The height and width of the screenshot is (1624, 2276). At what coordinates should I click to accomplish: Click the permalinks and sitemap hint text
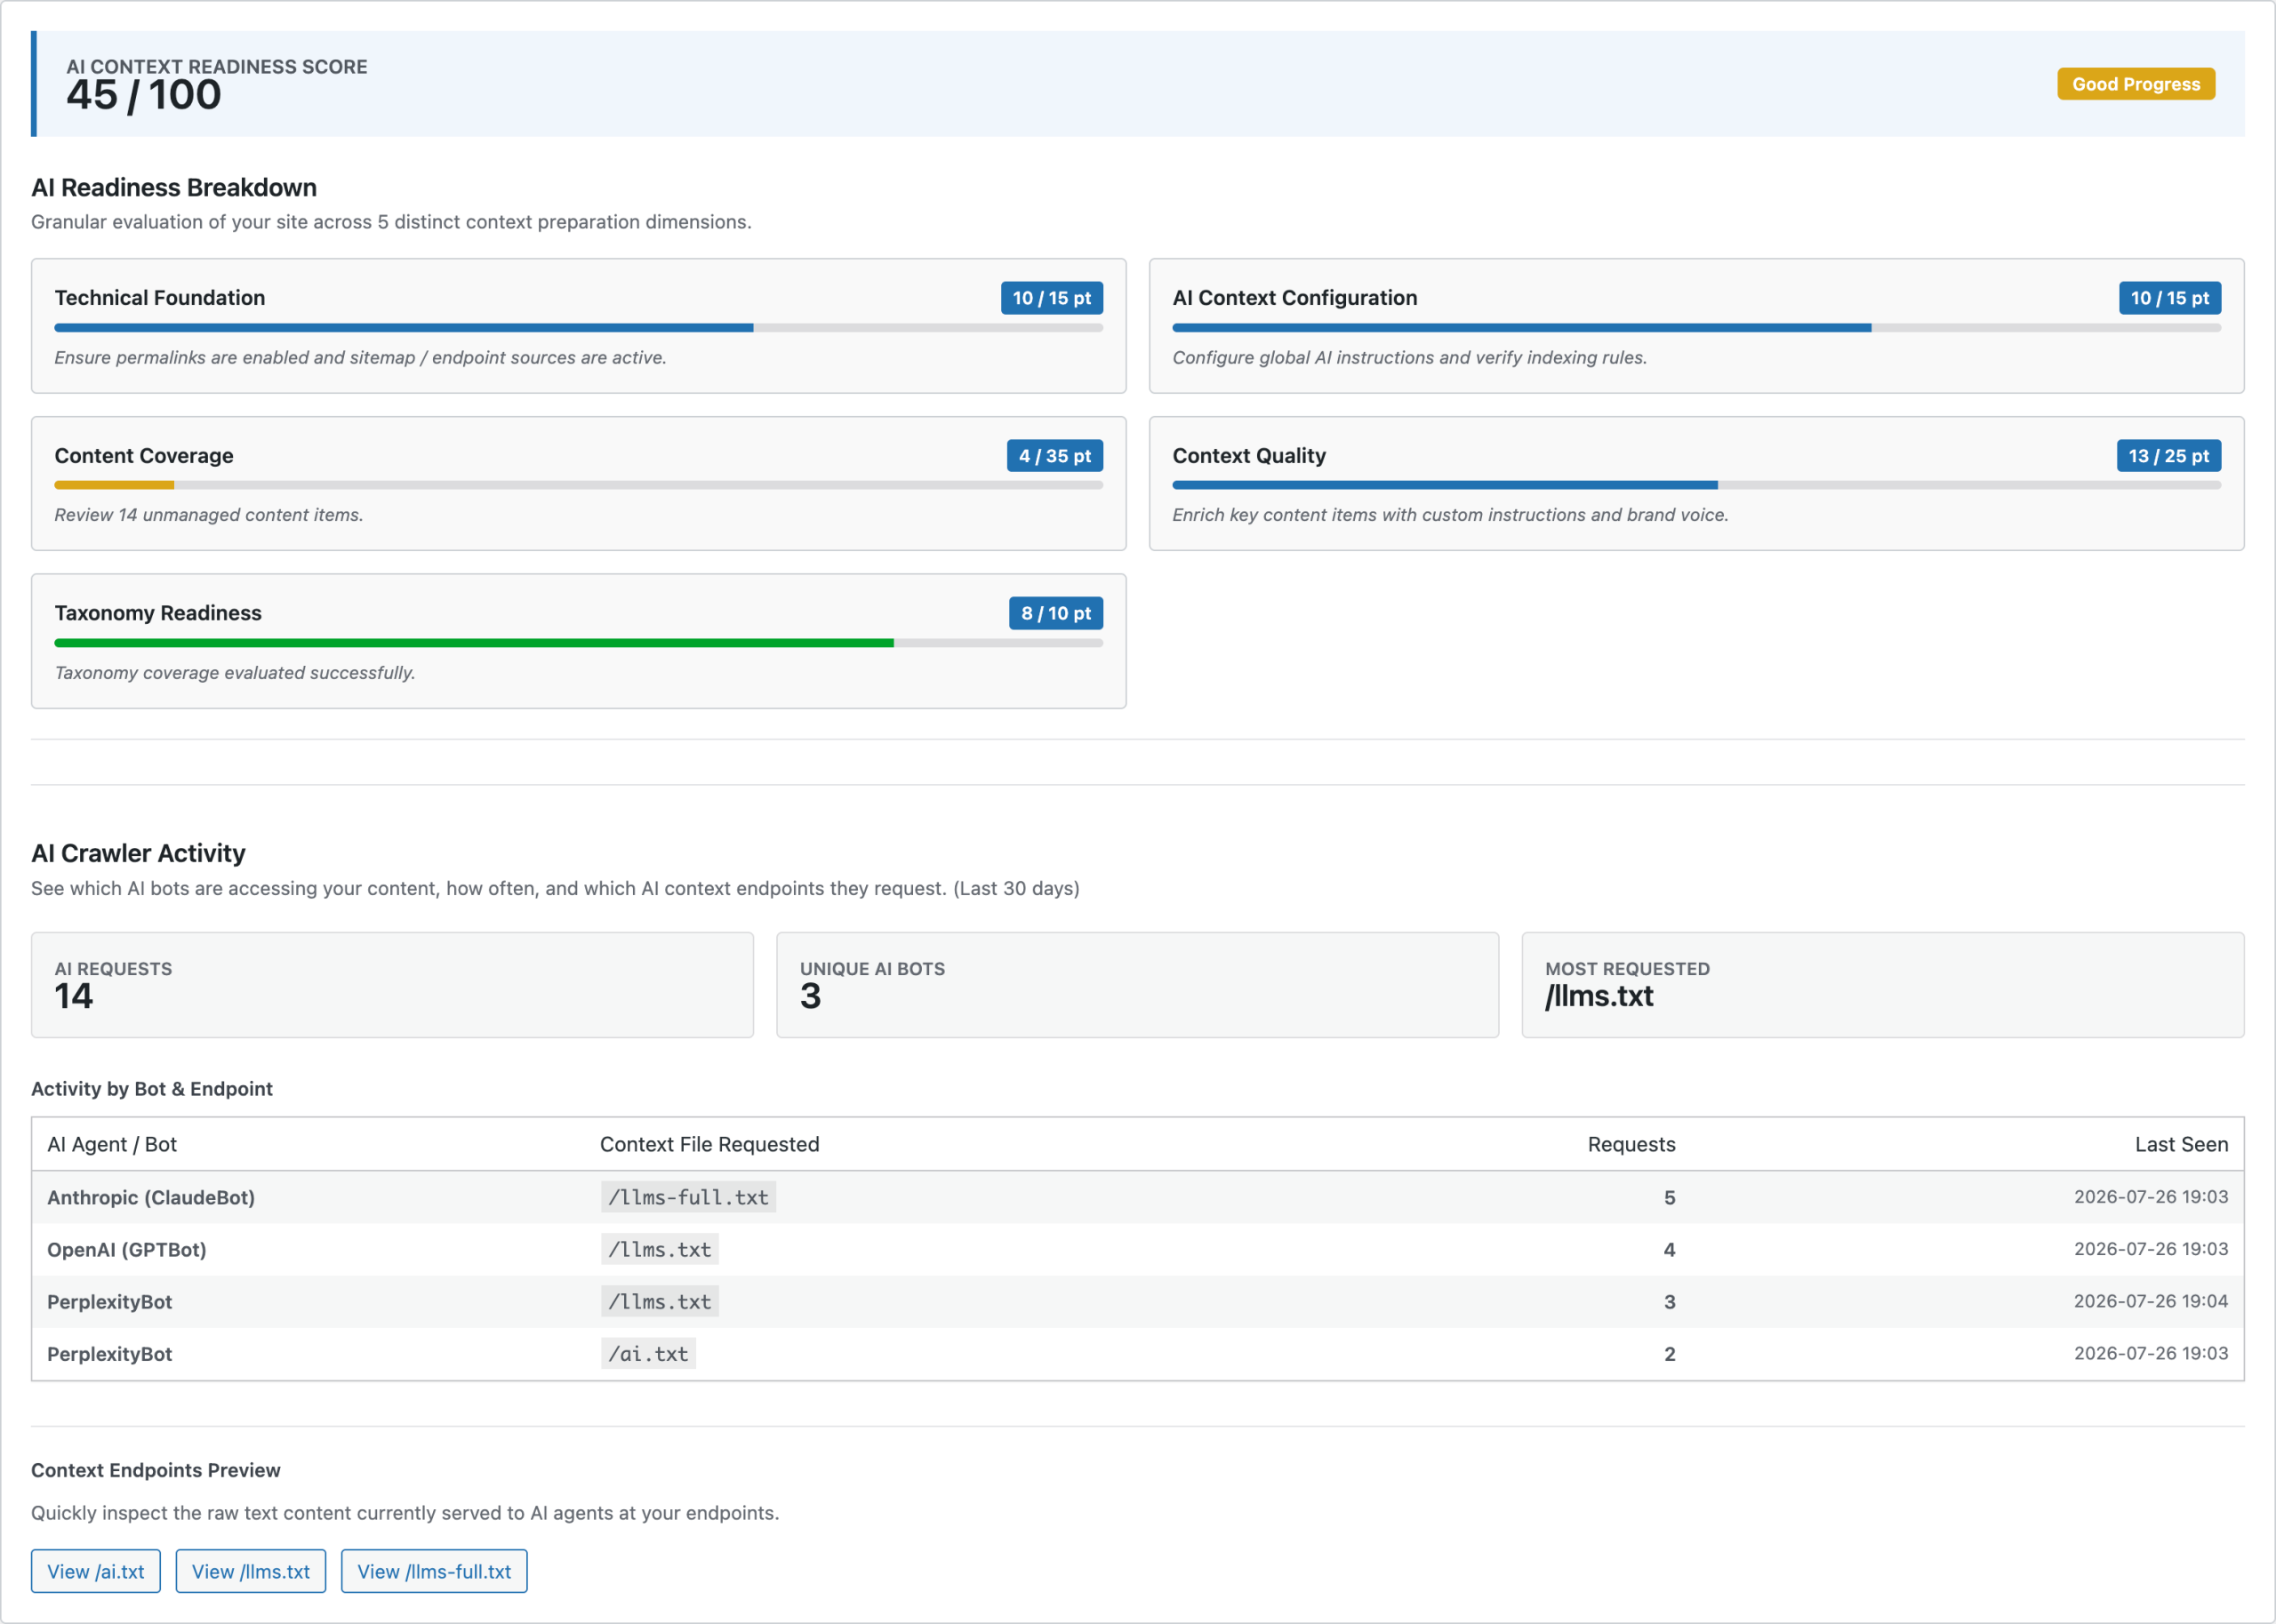point(360,358)
